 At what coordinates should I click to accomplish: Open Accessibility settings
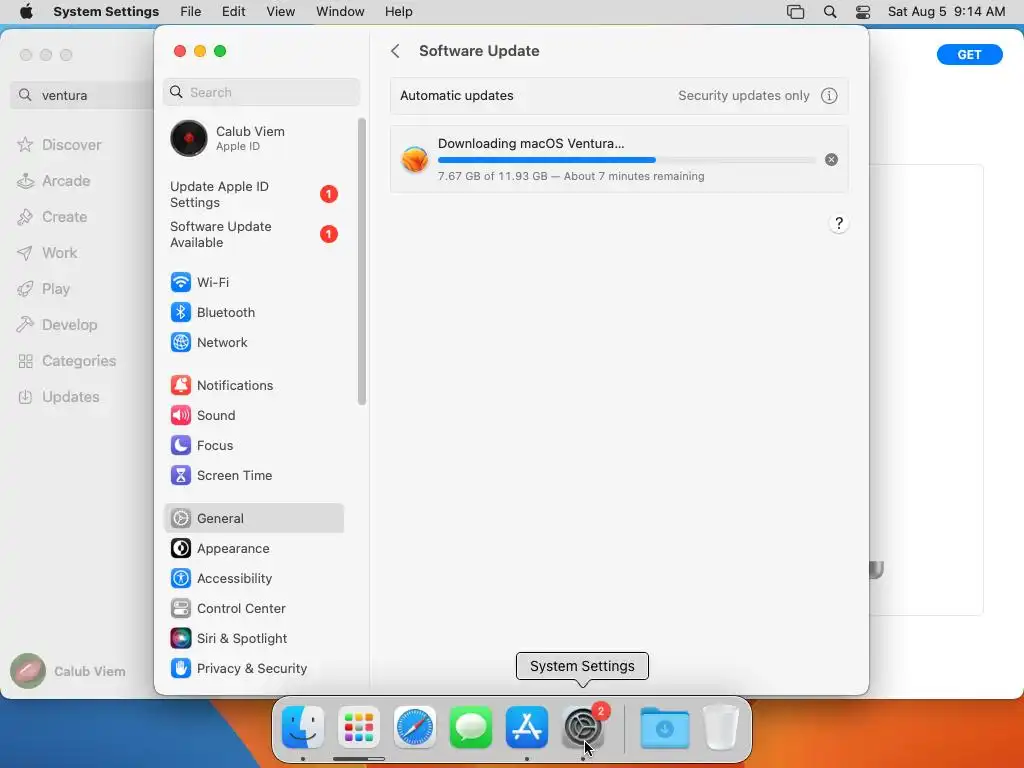tap(253, 579)
